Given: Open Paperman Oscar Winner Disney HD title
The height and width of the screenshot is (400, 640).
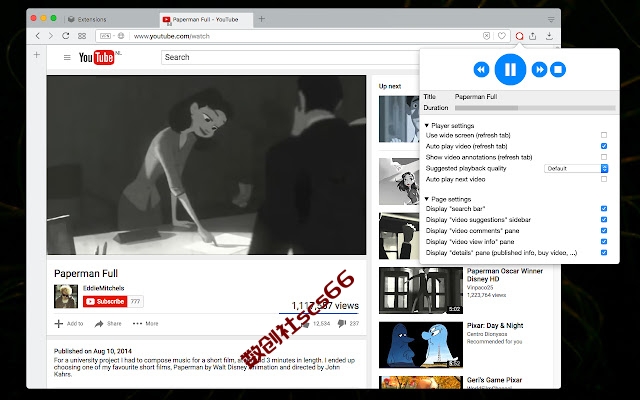Looking at the screenshot, I should 504,275.
